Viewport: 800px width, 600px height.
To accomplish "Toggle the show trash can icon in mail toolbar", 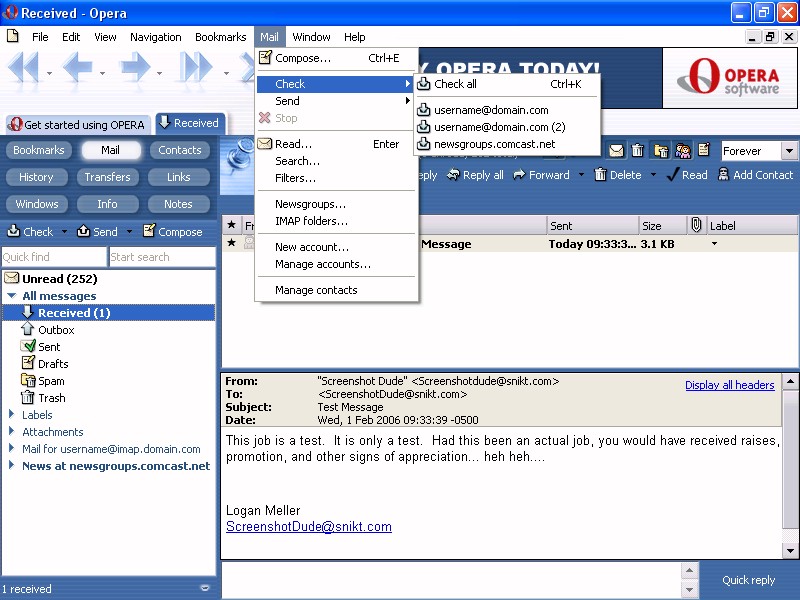I will coord(637,151).
